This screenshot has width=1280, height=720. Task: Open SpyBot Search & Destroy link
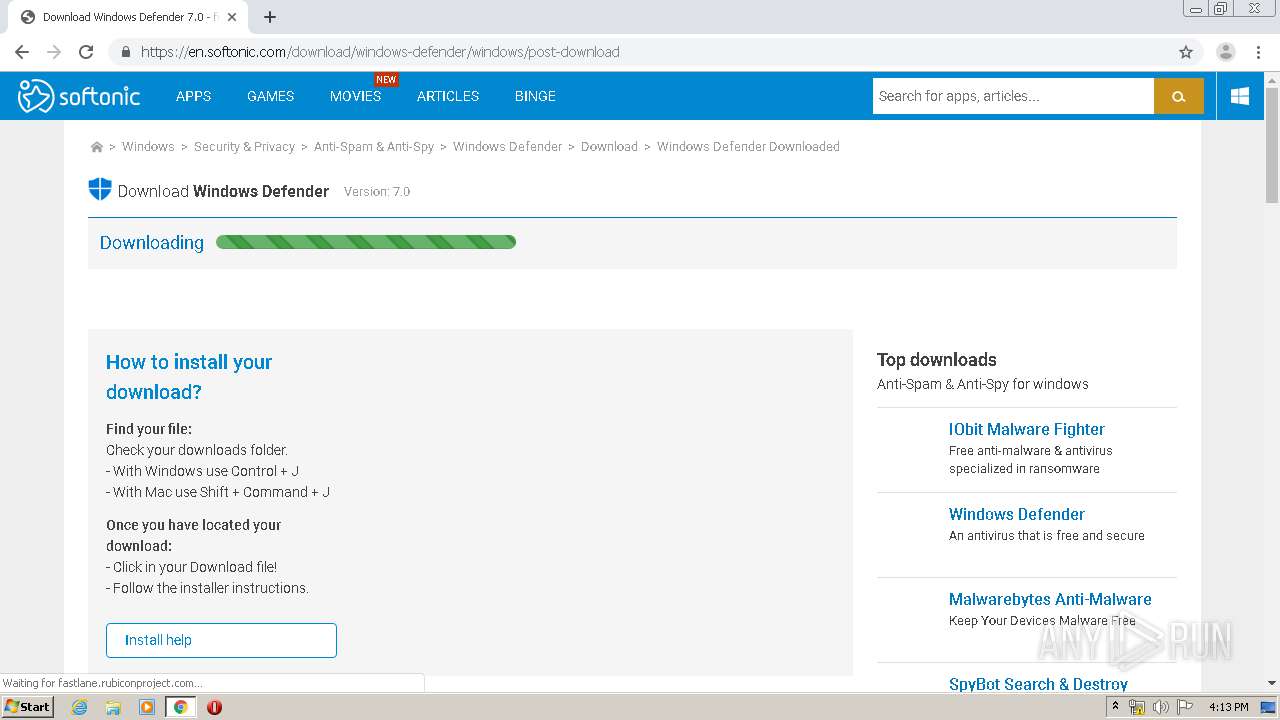coord(1038,684)
